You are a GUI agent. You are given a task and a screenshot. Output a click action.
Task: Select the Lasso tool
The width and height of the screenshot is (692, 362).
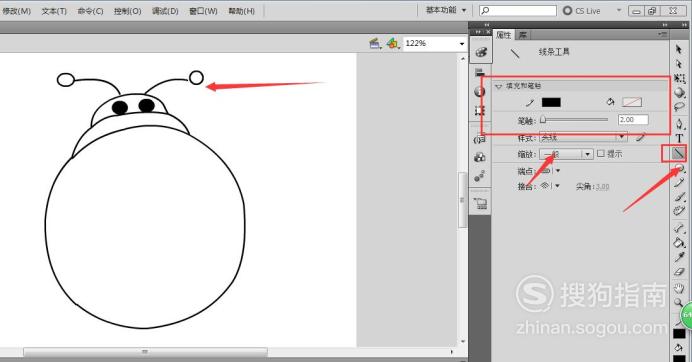click(x=679, y=107)
